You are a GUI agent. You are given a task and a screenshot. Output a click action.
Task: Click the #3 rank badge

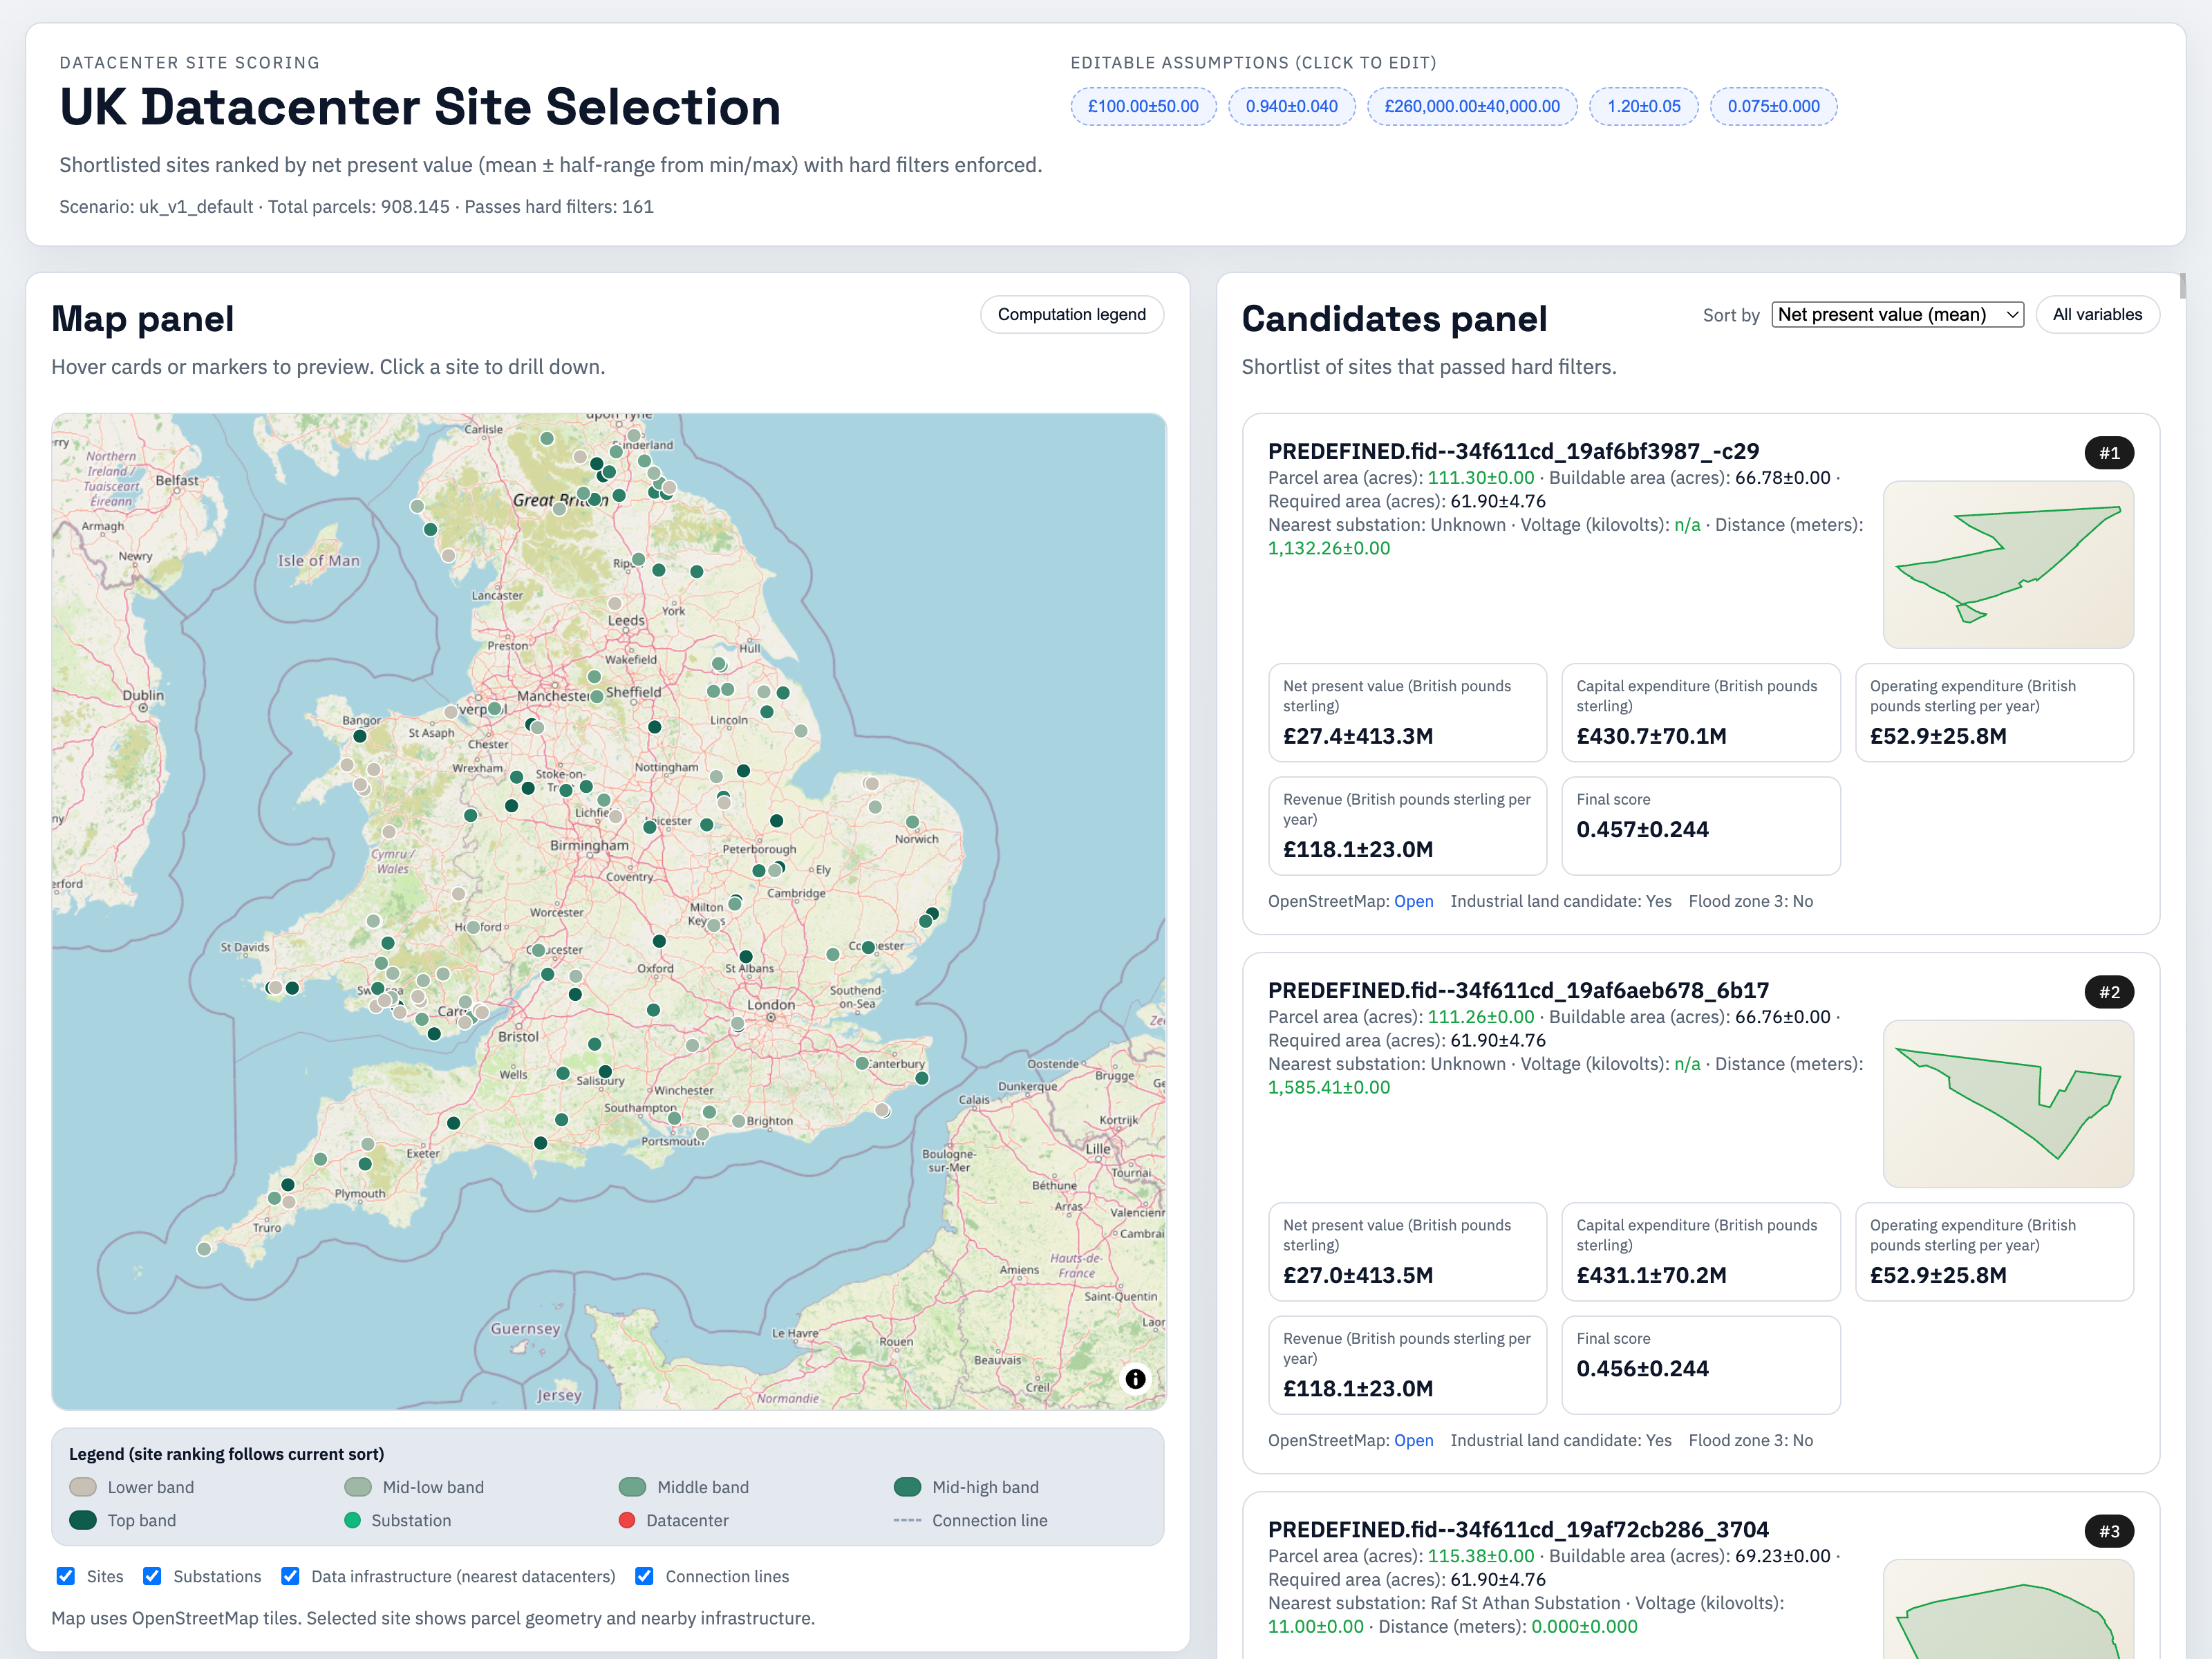tap(2109, 1531)
